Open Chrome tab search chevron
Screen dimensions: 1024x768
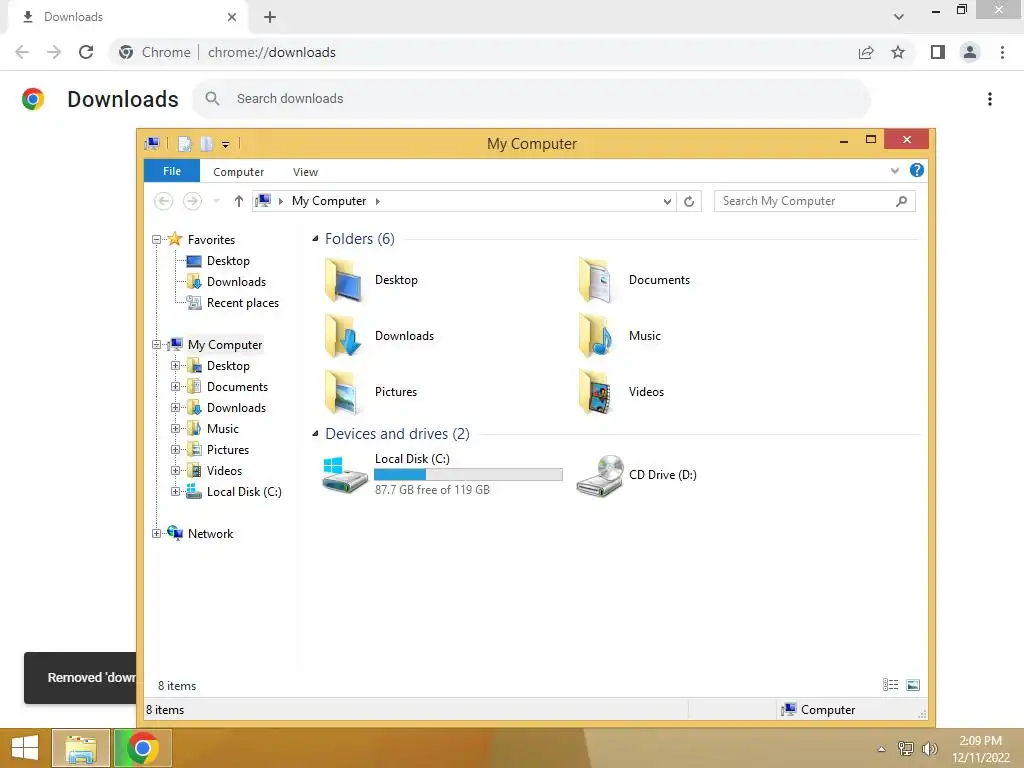899,17
